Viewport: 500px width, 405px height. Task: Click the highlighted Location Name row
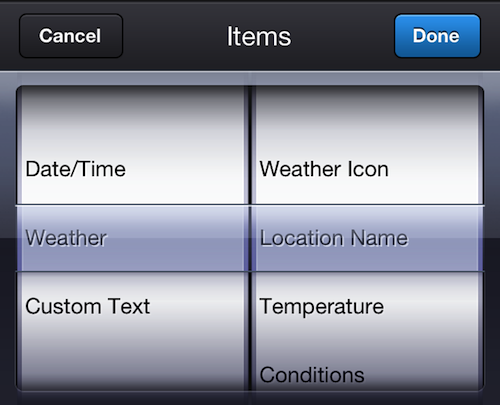369,238
